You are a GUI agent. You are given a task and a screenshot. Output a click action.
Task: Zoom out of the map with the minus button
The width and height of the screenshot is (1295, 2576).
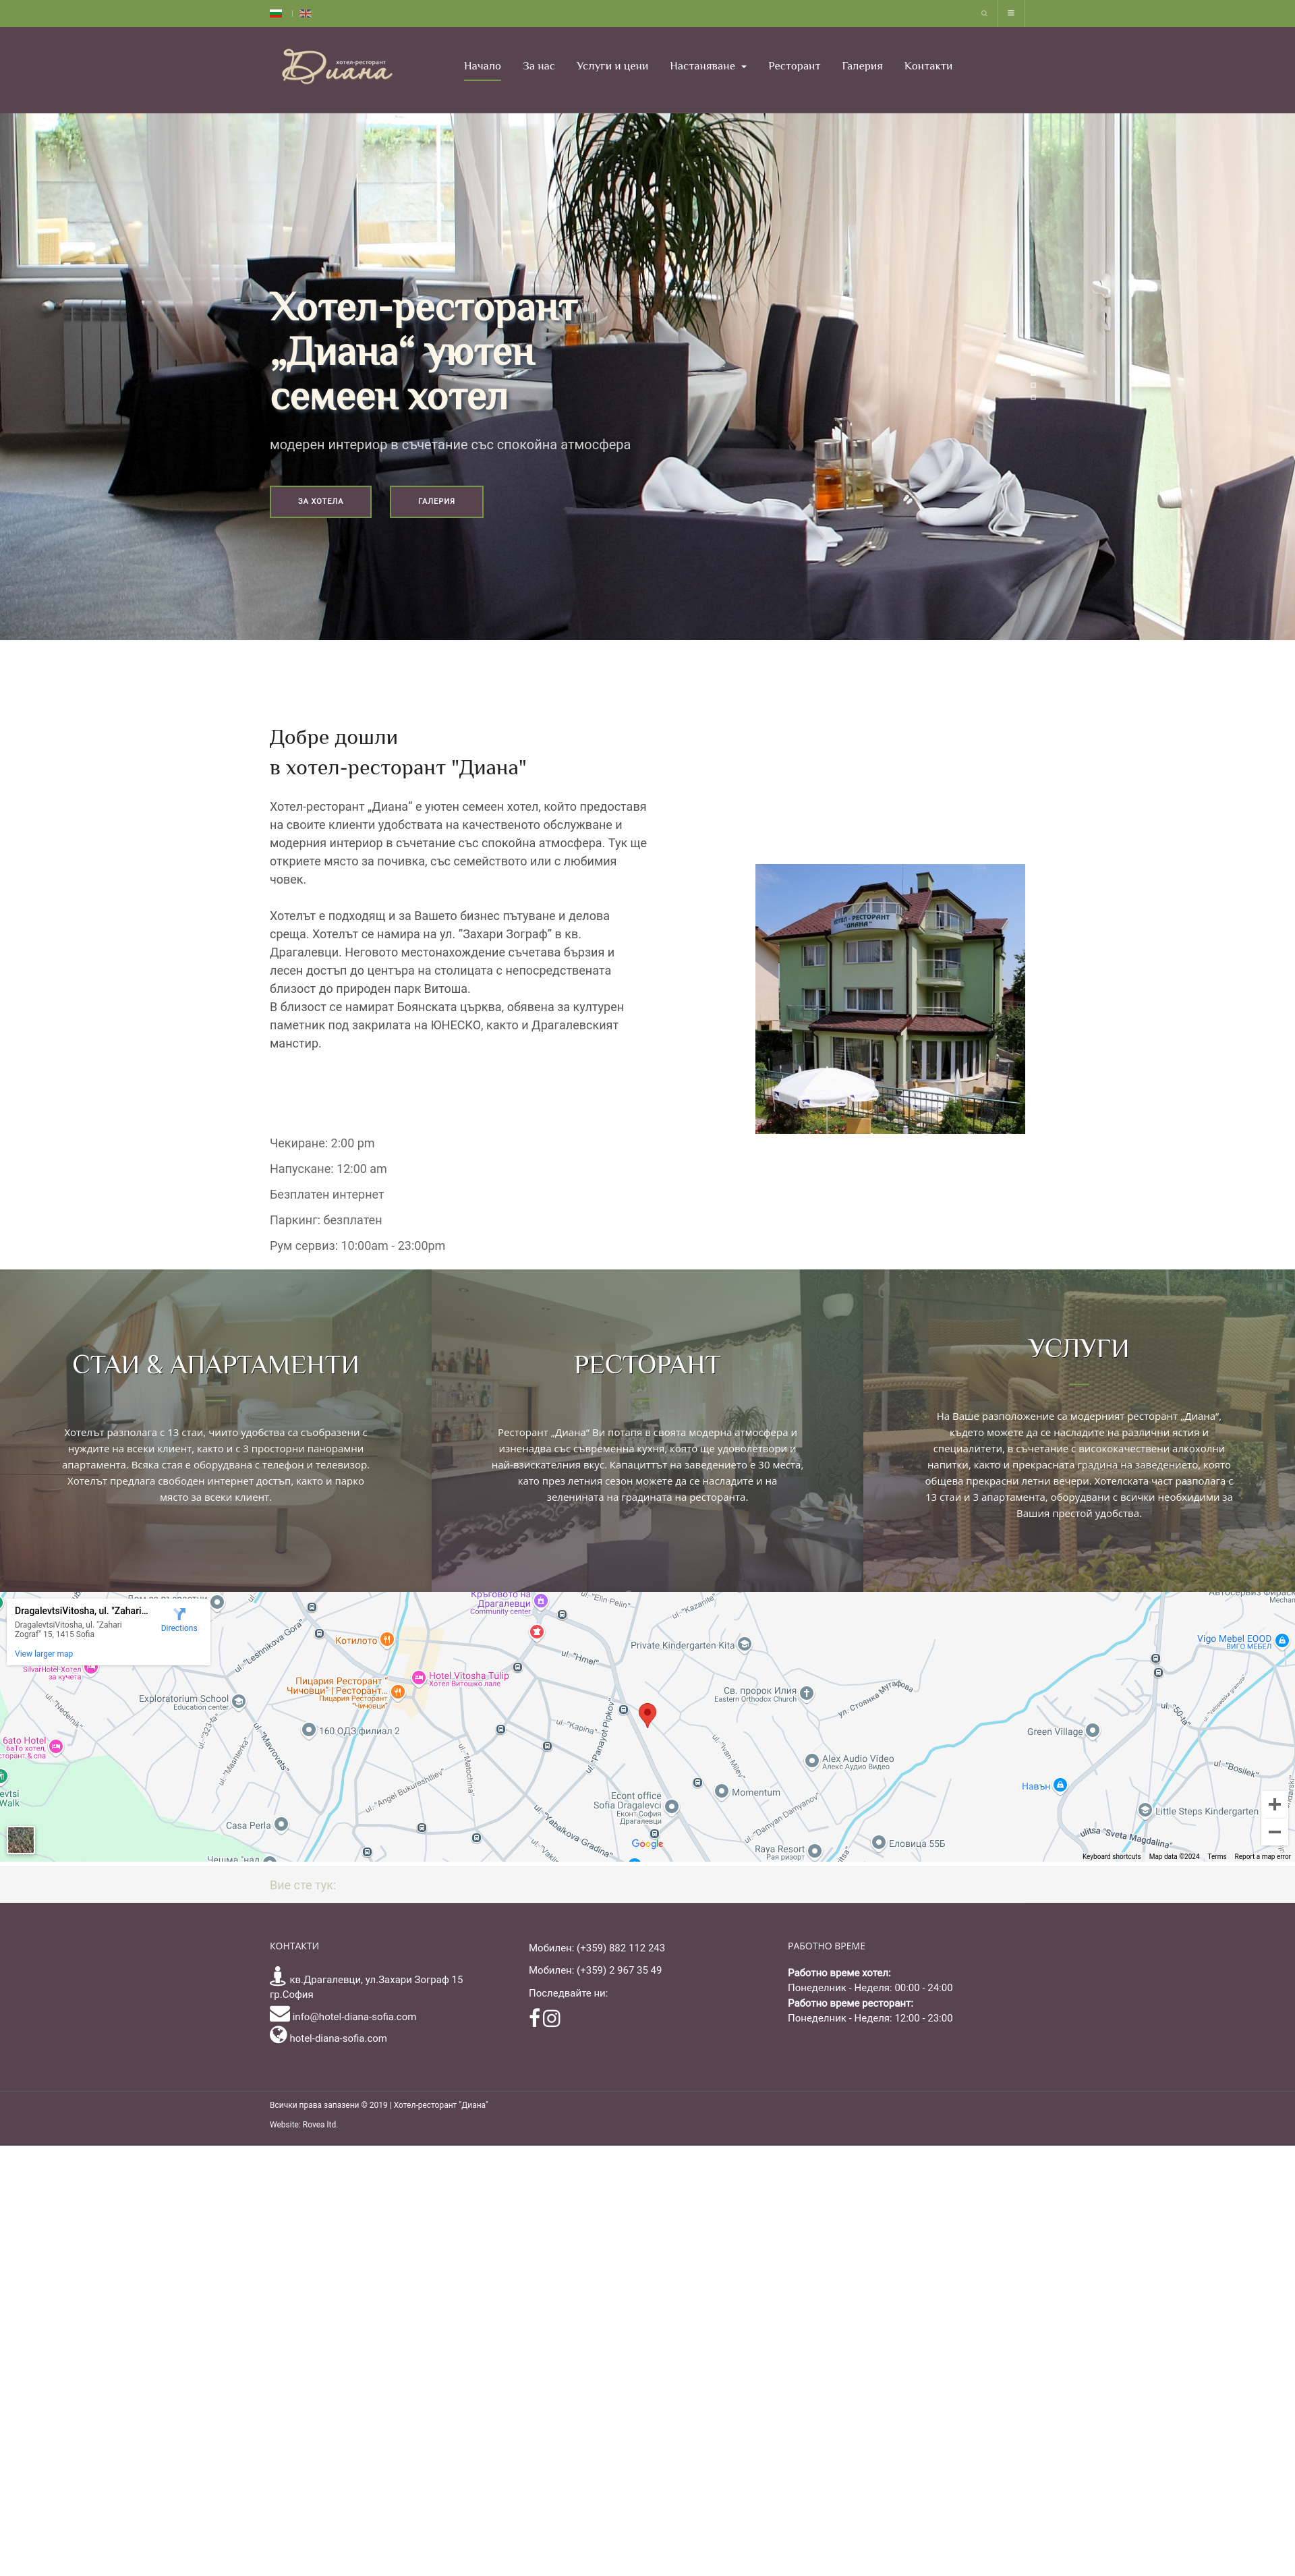[x=1274, y=1832]
